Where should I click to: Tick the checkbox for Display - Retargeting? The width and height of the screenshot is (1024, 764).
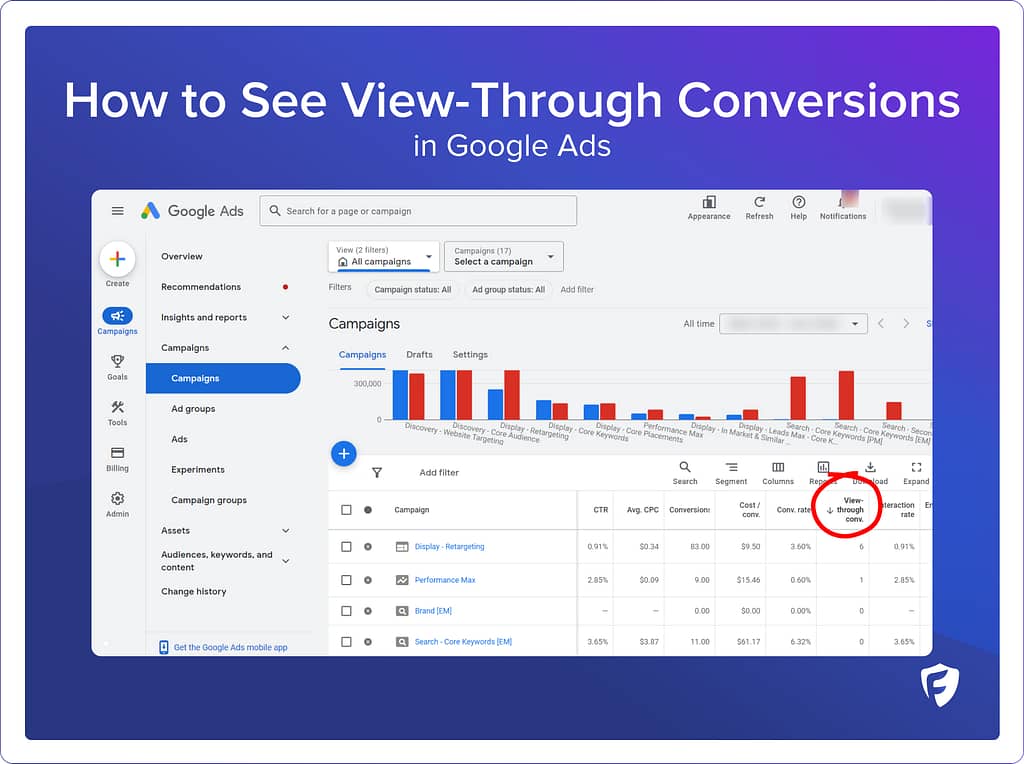click(346, 547)
